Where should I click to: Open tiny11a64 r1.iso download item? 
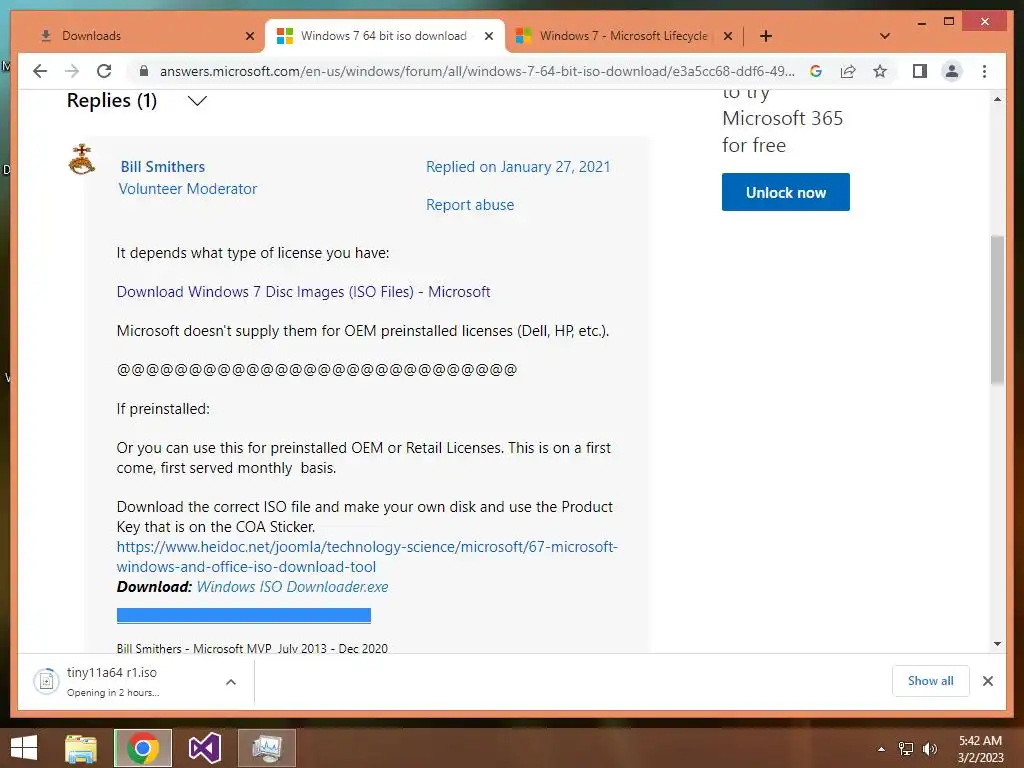[x=124, y=681]
